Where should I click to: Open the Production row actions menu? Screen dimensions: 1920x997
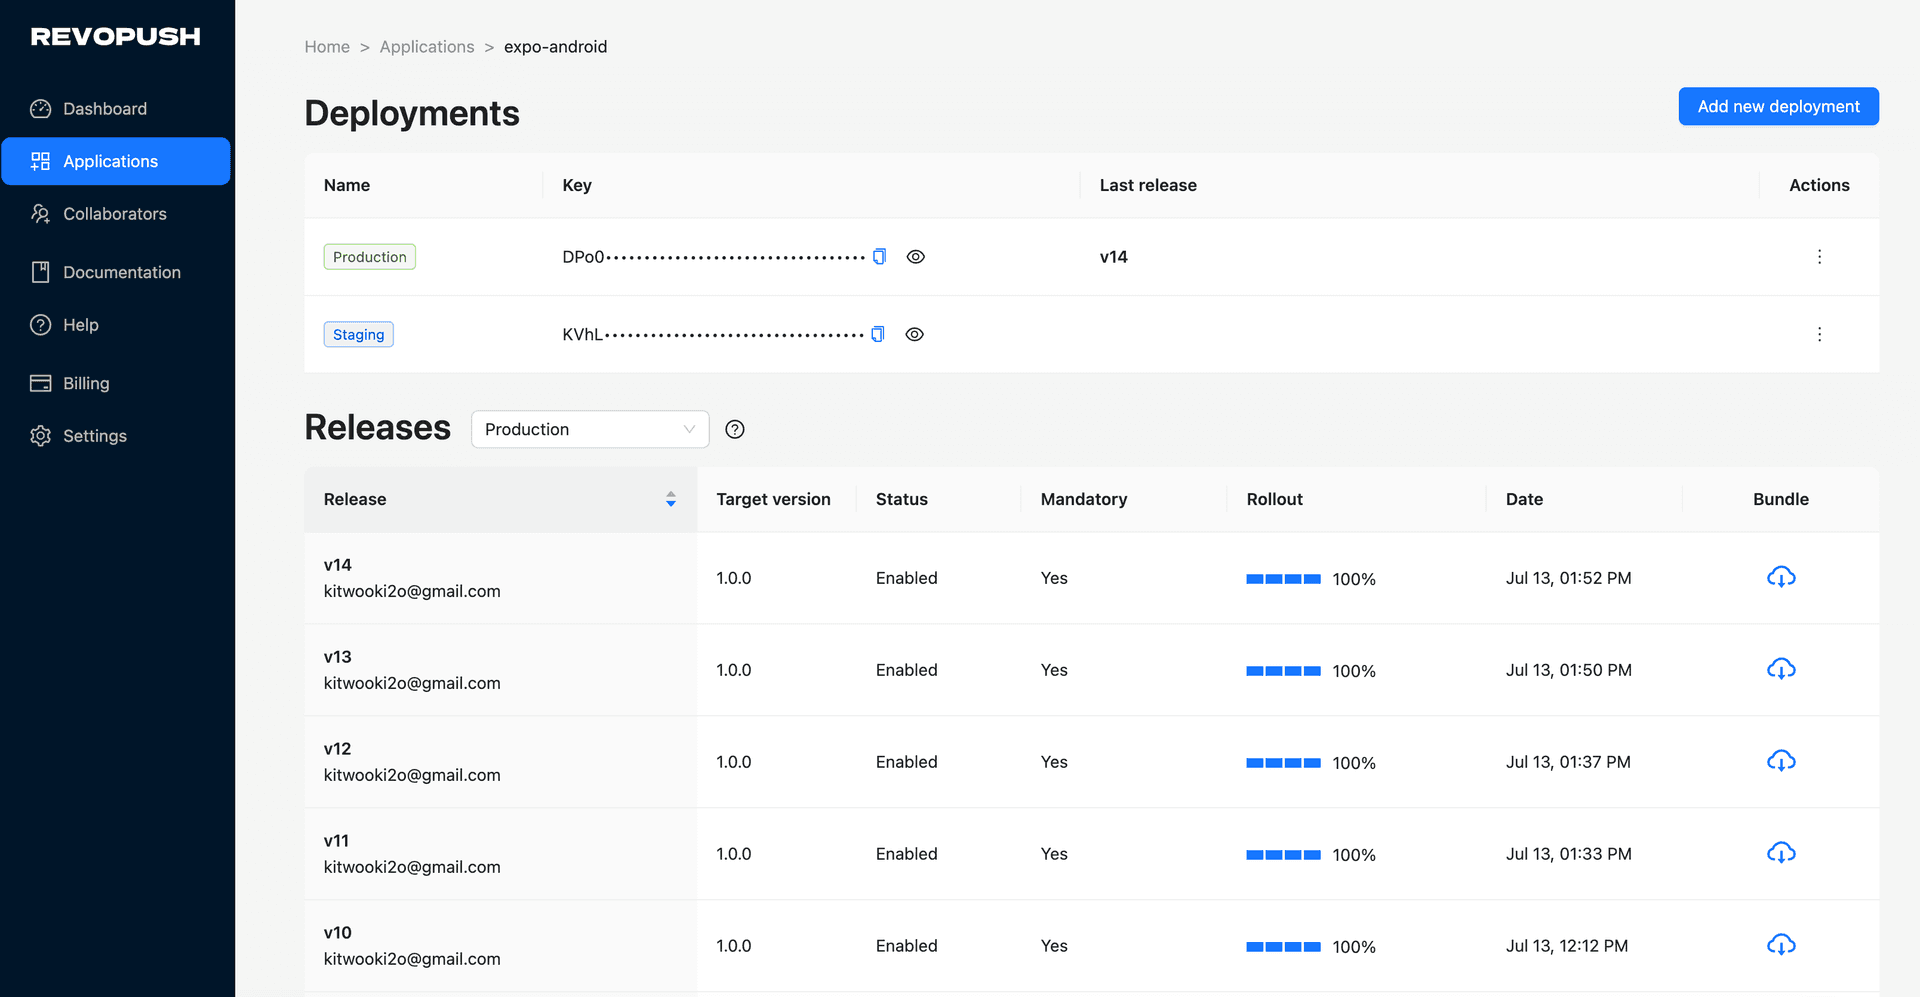(x=1819, y=257)
